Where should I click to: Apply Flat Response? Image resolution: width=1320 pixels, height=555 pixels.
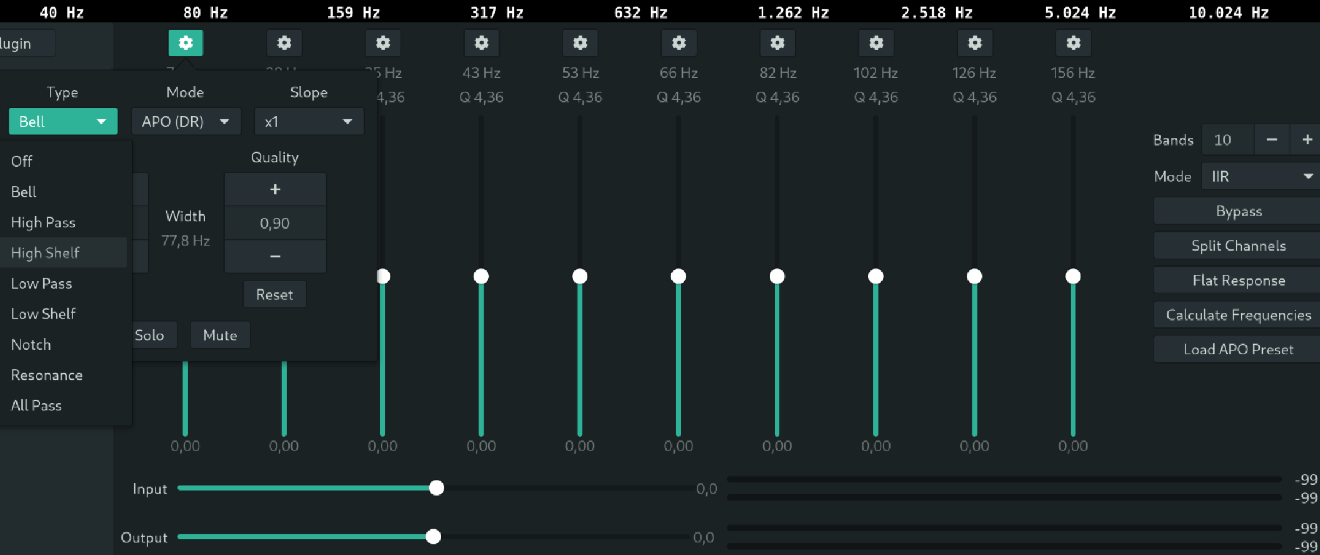[x=1238, y=281]
